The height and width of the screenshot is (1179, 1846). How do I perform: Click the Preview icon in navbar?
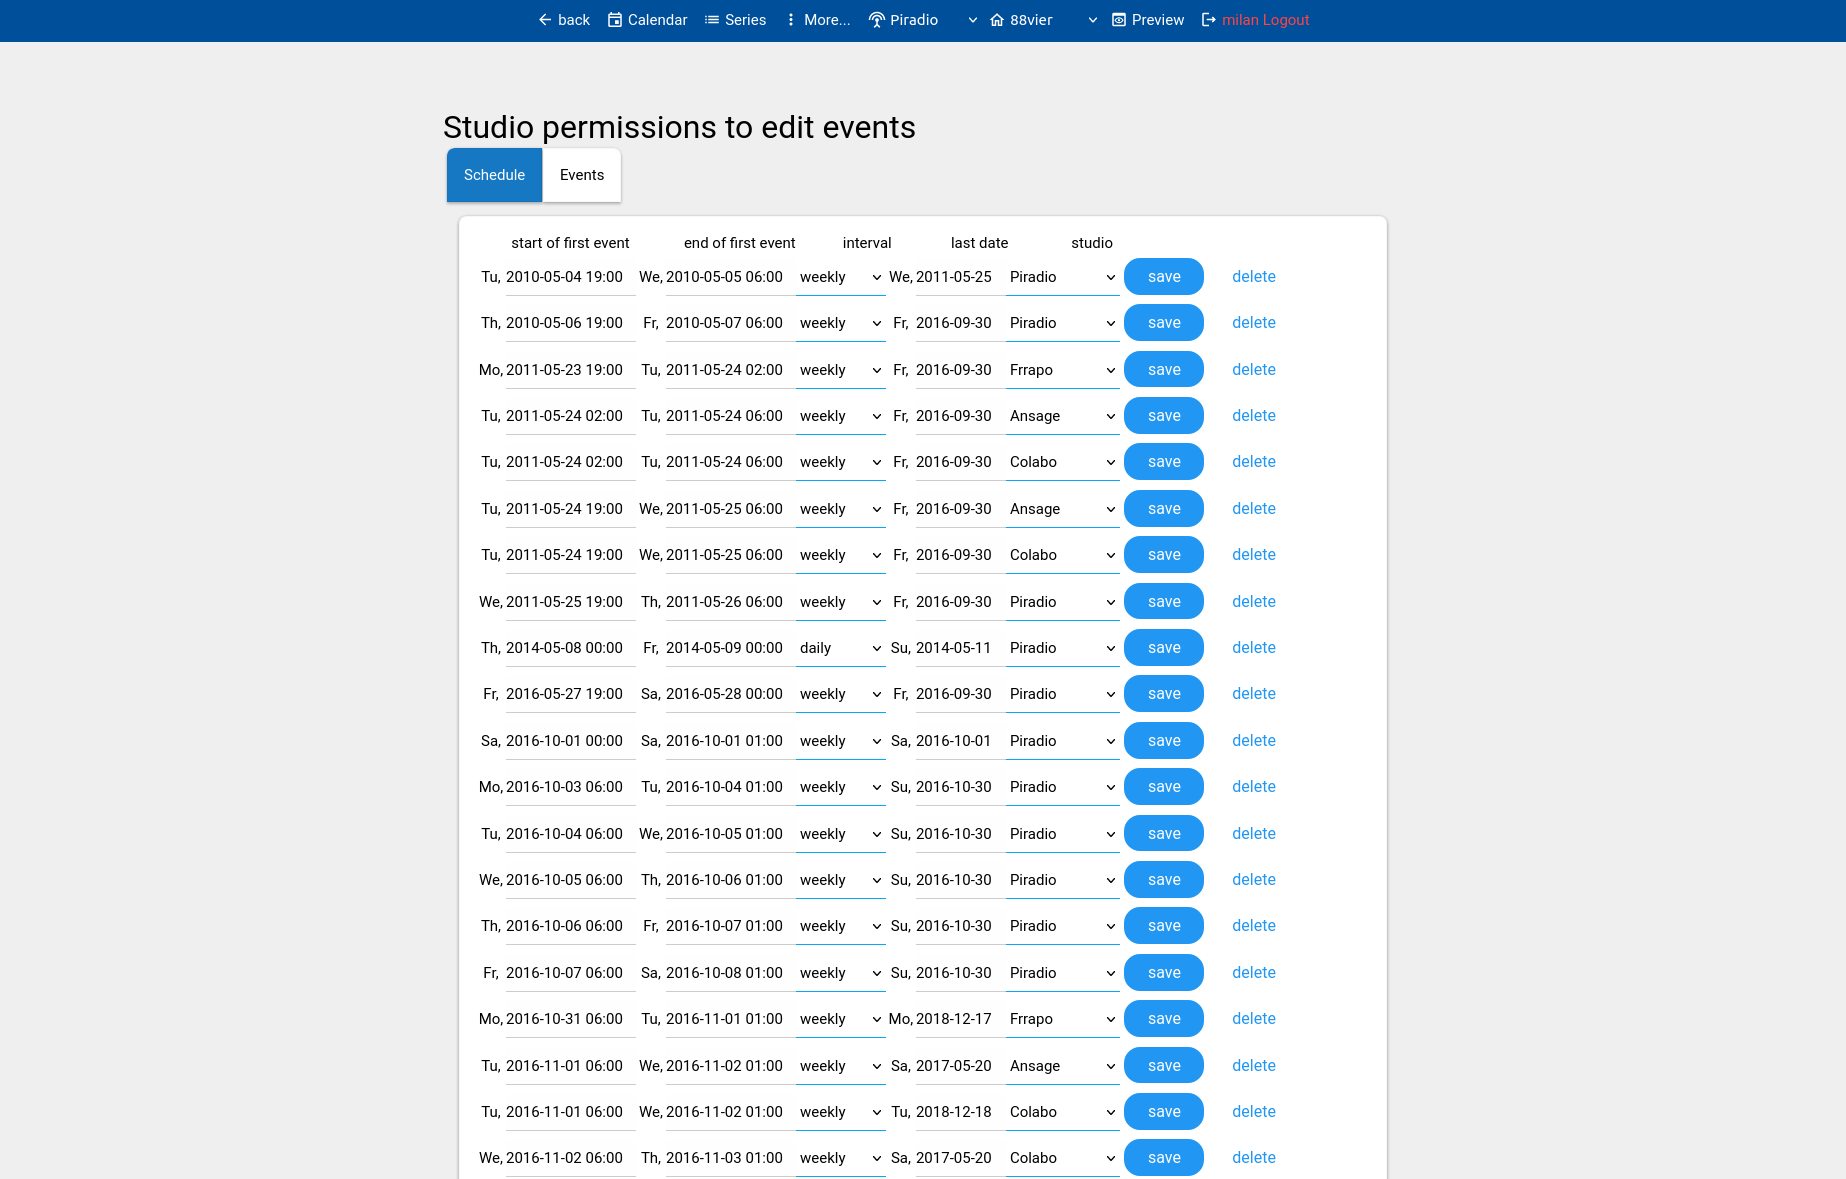coord(1119,20)
